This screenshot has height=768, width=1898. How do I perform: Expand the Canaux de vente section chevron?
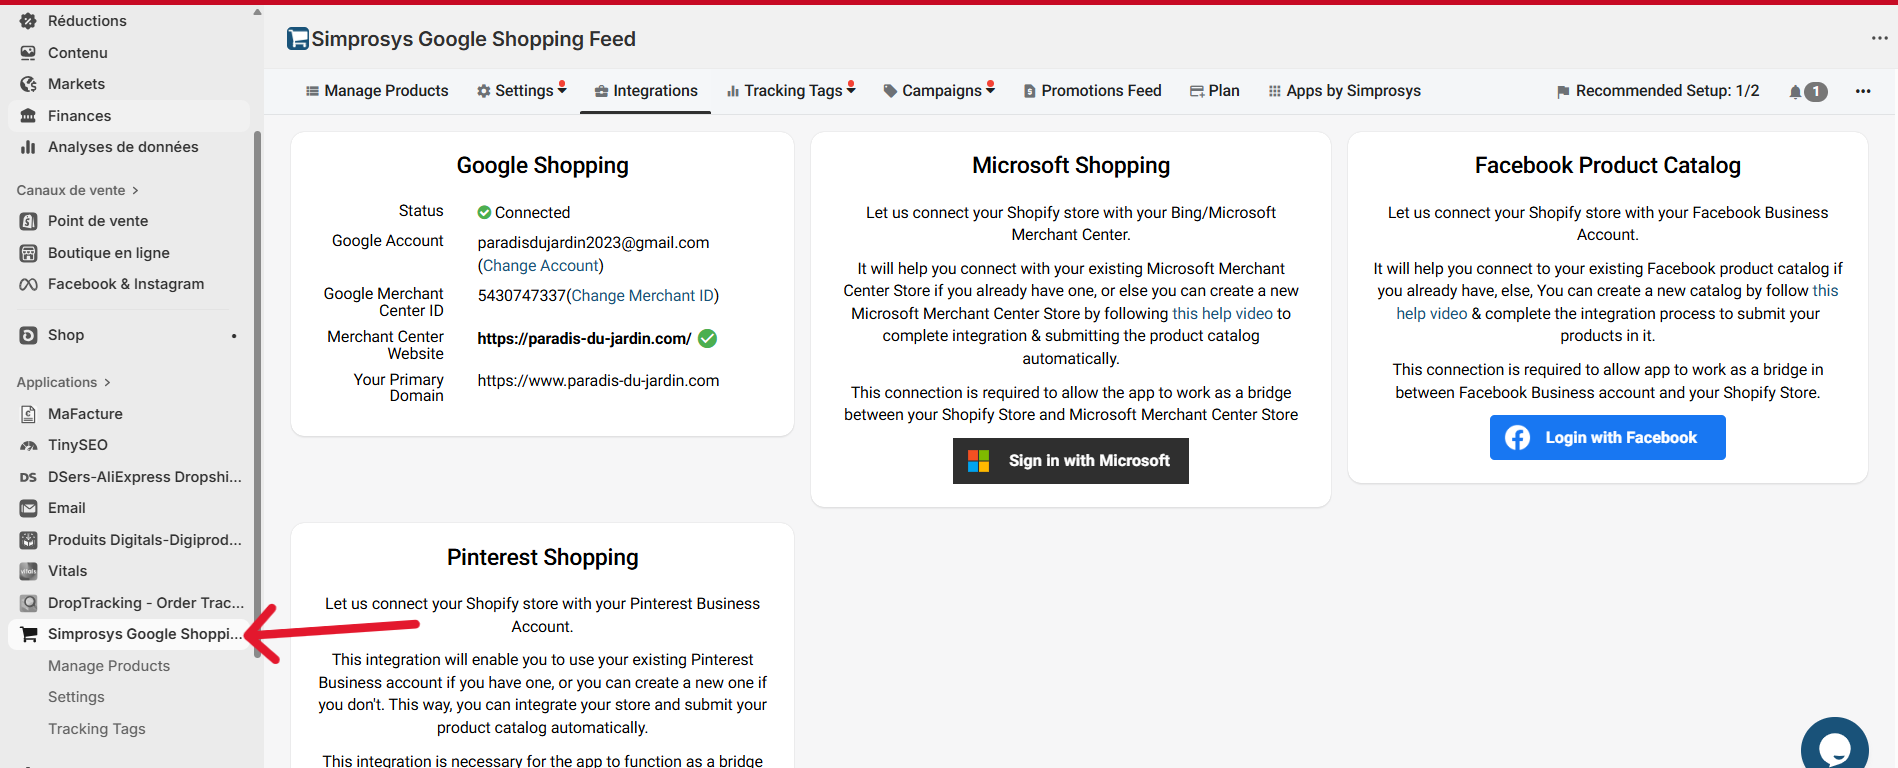point(135,190)
